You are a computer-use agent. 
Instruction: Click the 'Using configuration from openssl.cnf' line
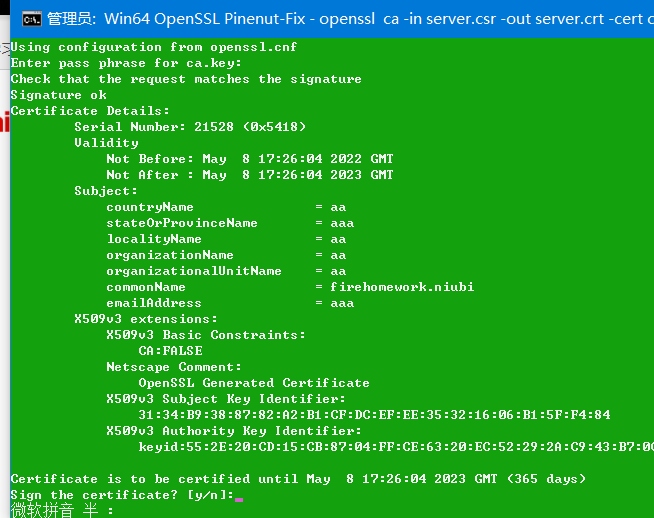pyautogui.click(x=154, y=47)
